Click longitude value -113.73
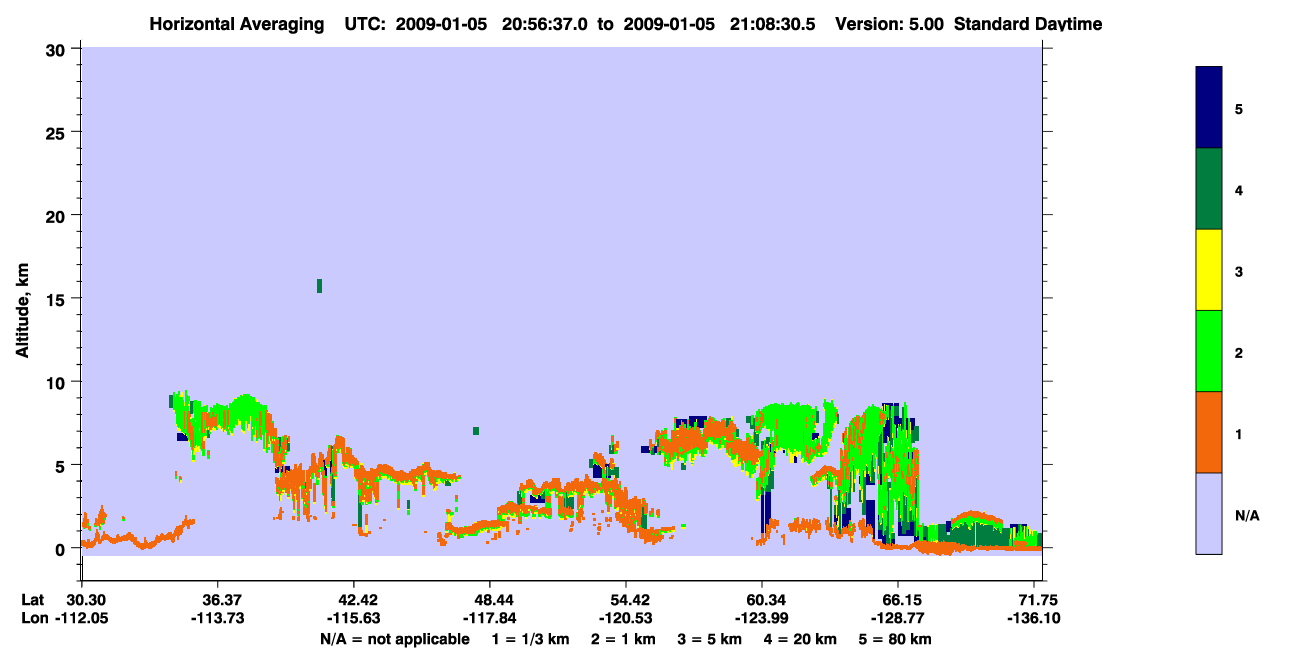The width and height of the screenshot is (1300, 667). click(x=217, y=618)
